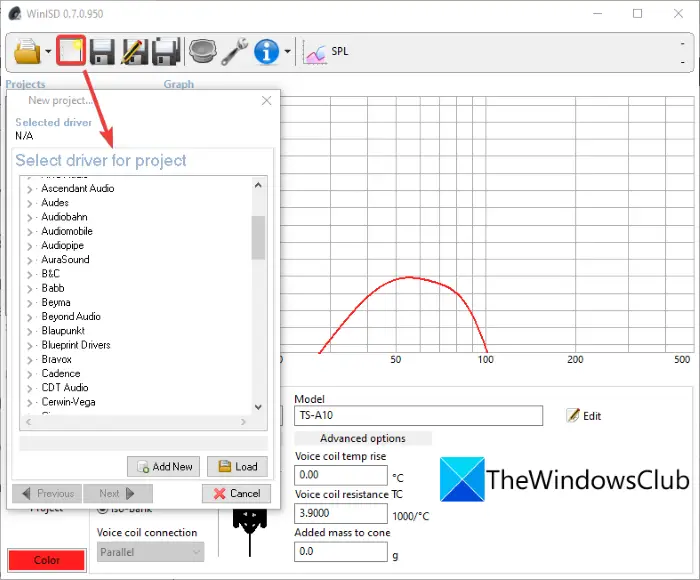Screen dimensions: 700x580
Task: Click the driver list vertical scrollbar thumb
Action: (258, 238)
